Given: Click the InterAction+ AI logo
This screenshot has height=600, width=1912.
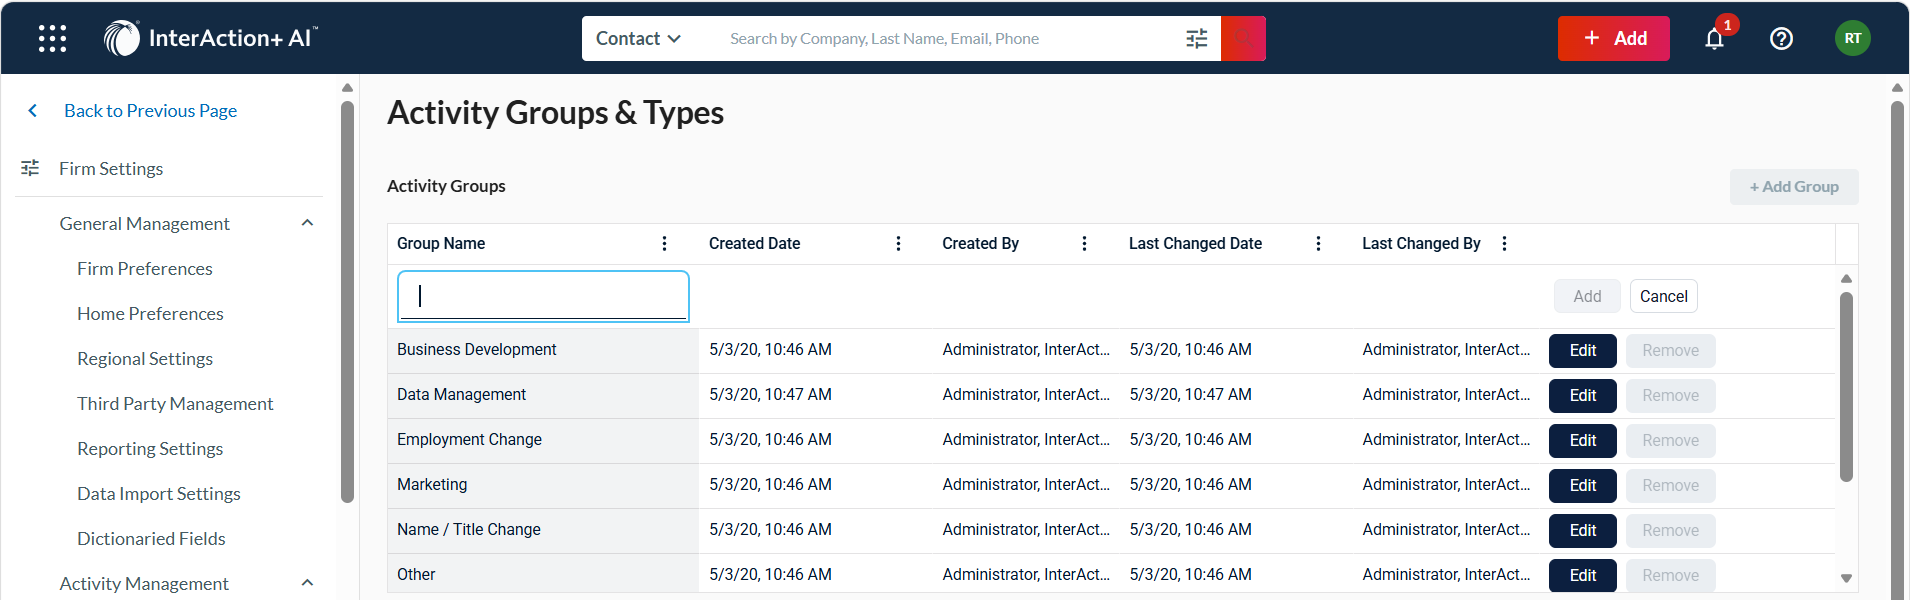Looking at the screenshot, I should (x=211, y=38).
